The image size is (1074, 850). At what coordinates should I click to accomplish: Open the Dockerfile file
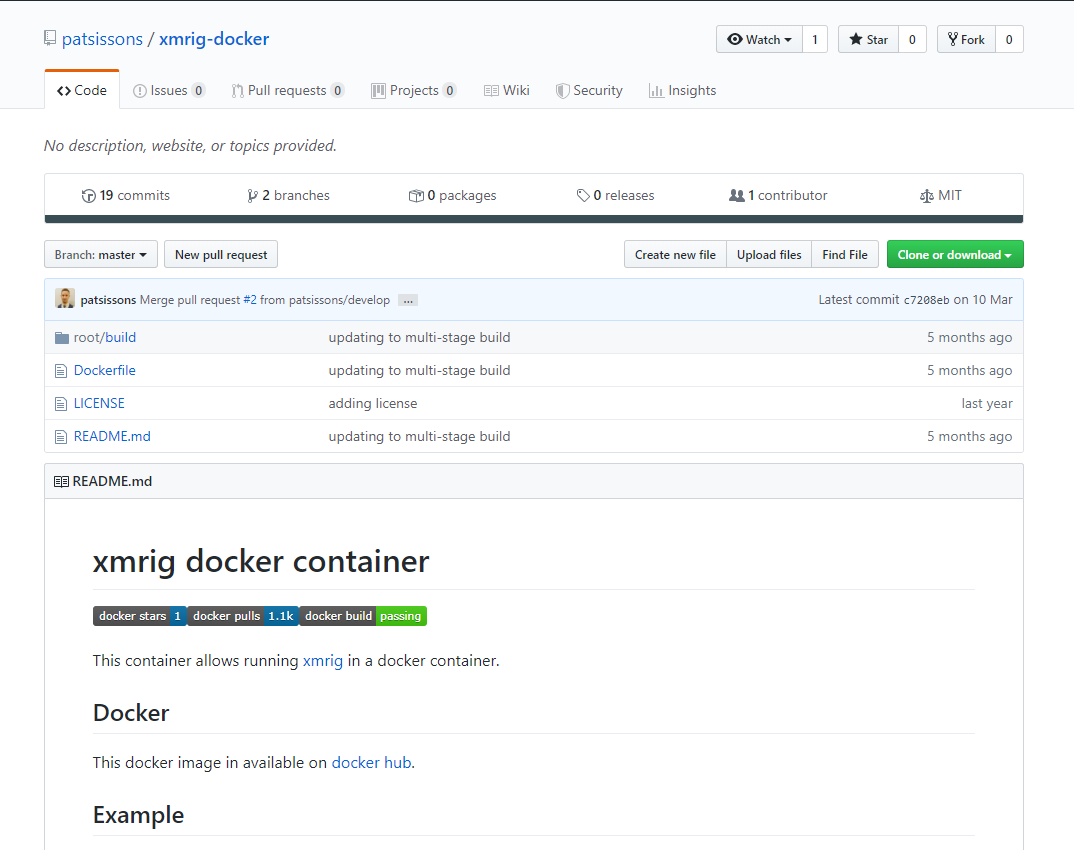click(x=105, y=371)
